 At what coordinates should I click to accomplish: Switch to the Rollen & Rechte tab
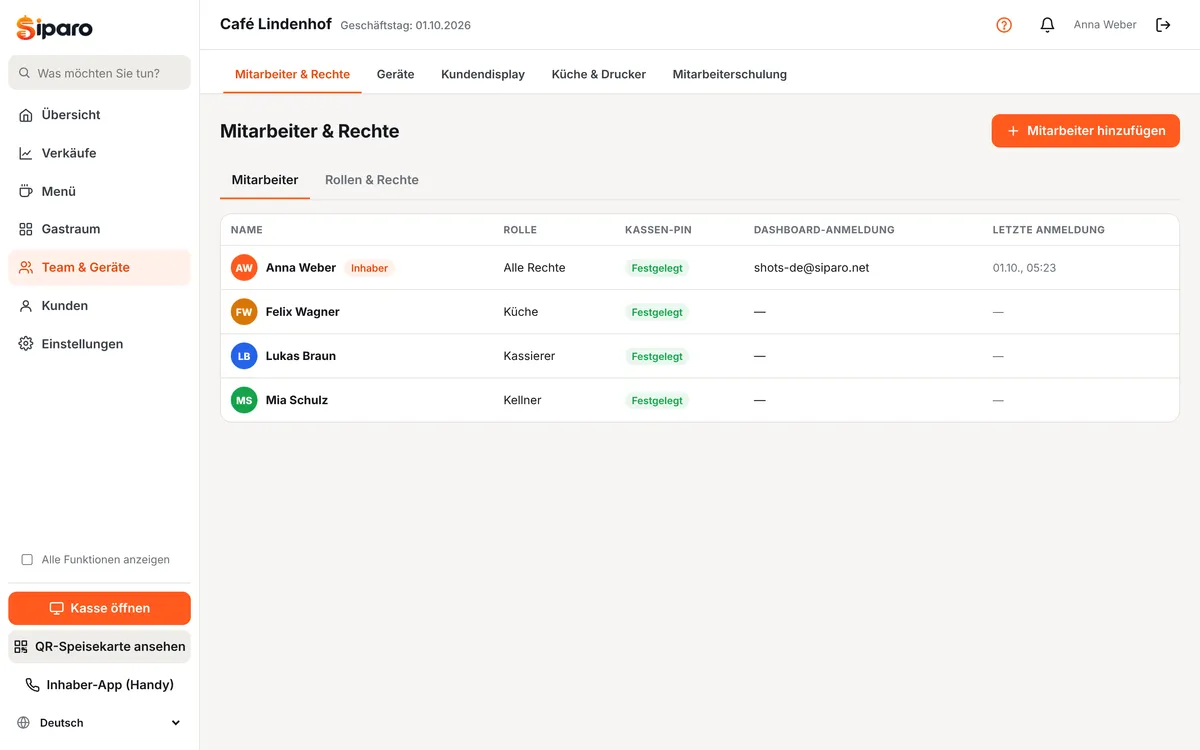click(372, 180)
